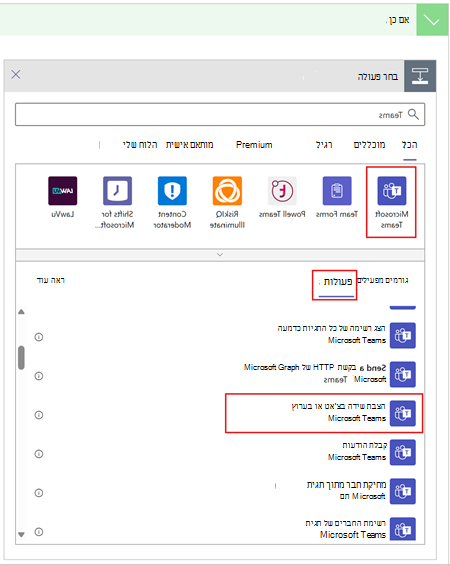The height and width of the screenshot is (565, 450).
Task: Select the Content Moderator connector icon
Action: click(x=172, y=191)
